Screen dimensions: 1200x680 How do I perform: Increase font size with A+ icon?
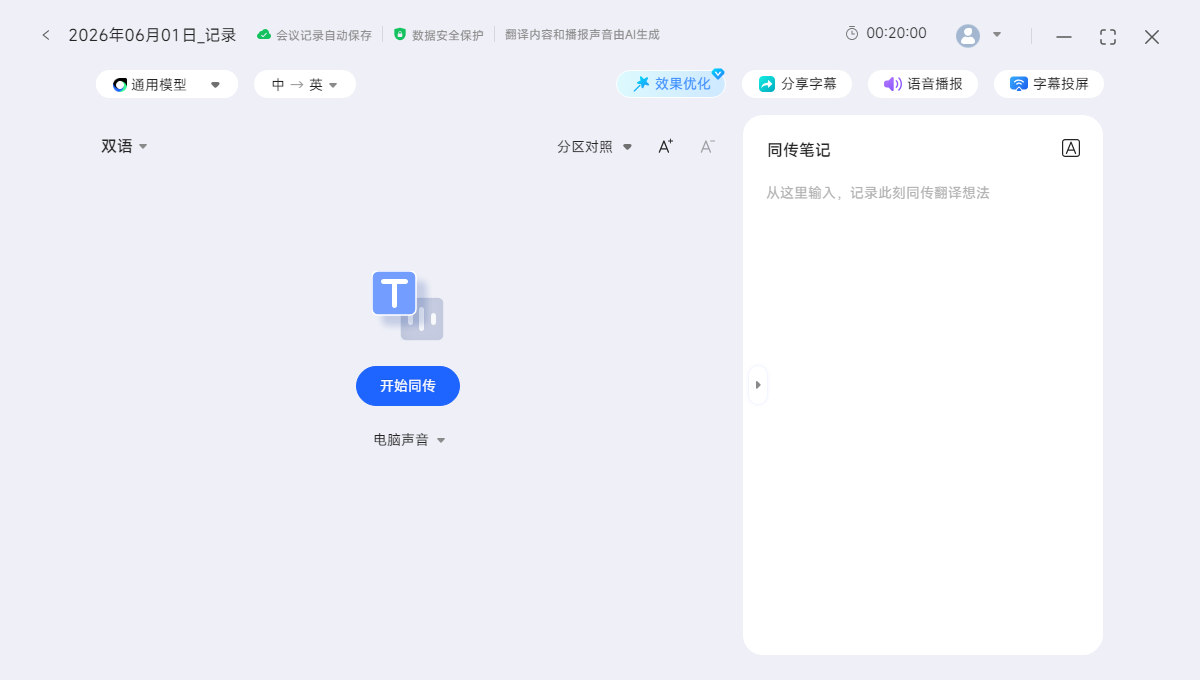tap(665, 146)
